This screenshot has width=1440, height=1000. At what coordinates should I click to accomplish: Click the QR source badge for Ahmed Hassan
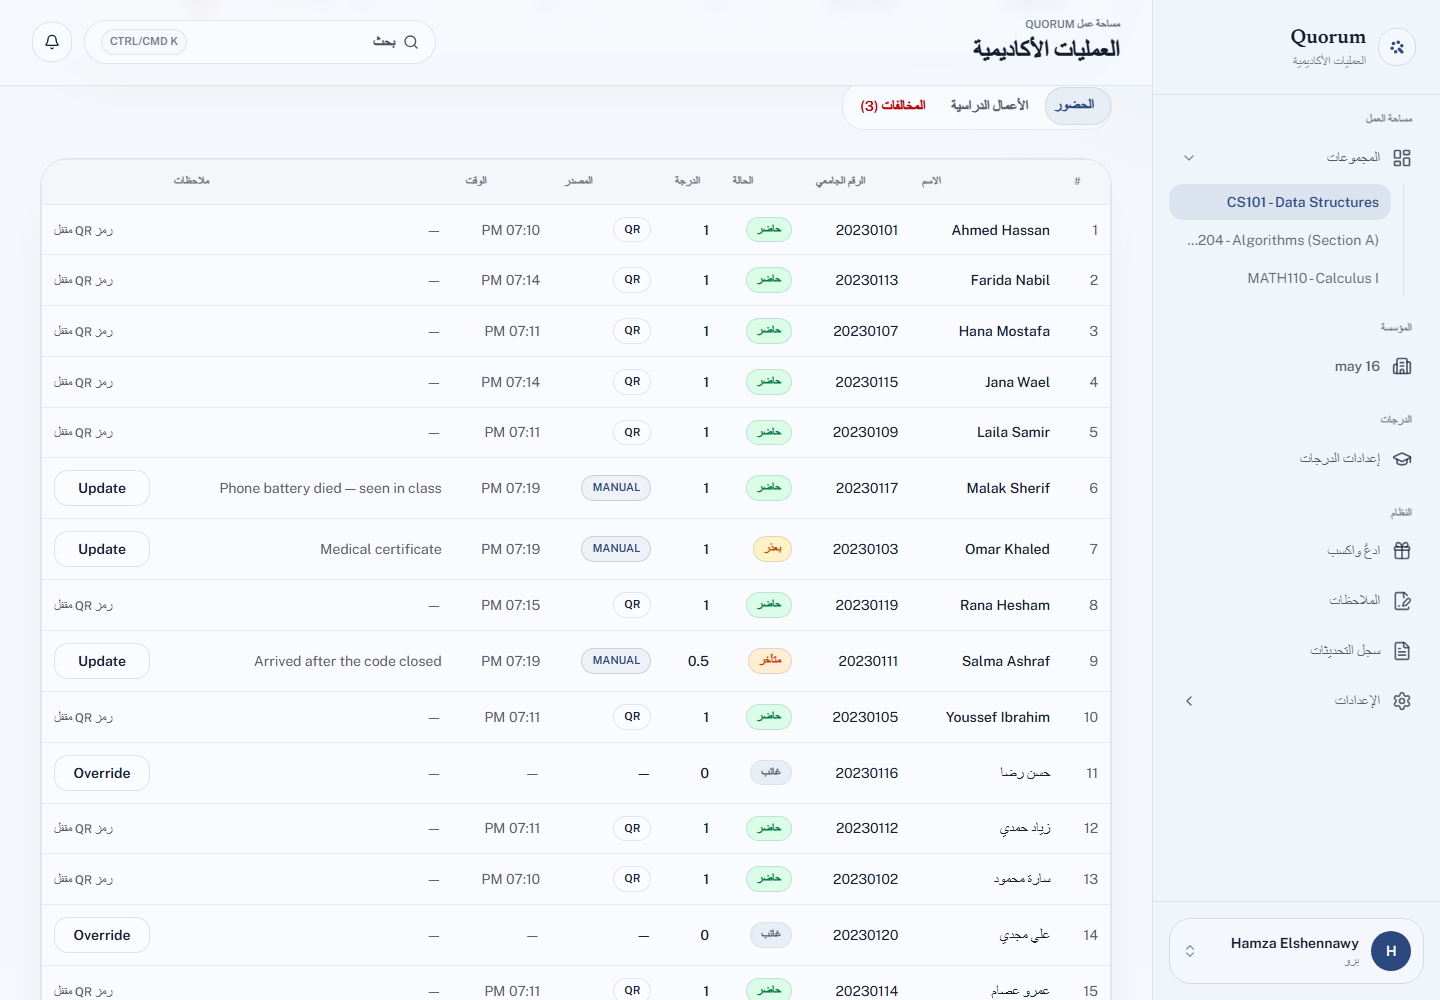coord(632,230)
